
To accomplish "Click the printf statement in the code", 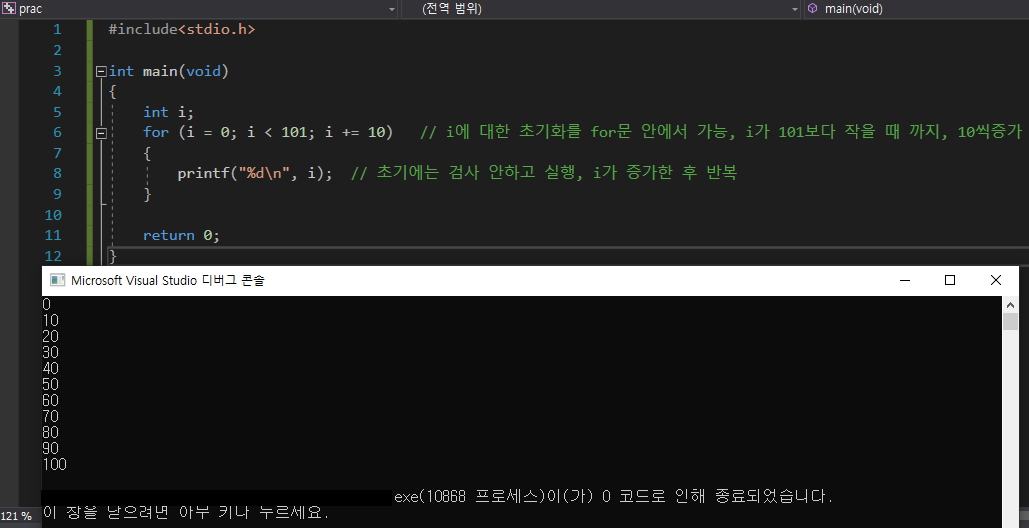I will pyautogui.click(x=255, y=174).
